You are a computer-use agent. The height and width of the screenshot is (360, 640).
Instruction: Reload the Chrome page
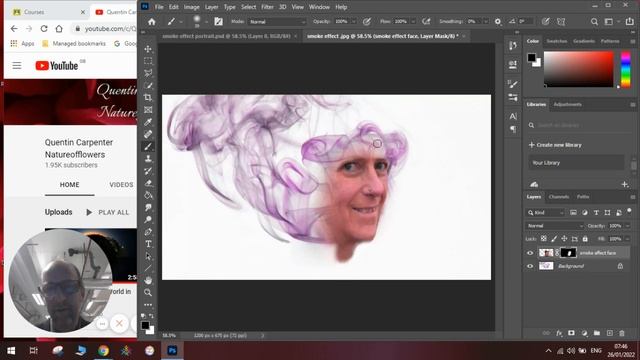(44, 29)
